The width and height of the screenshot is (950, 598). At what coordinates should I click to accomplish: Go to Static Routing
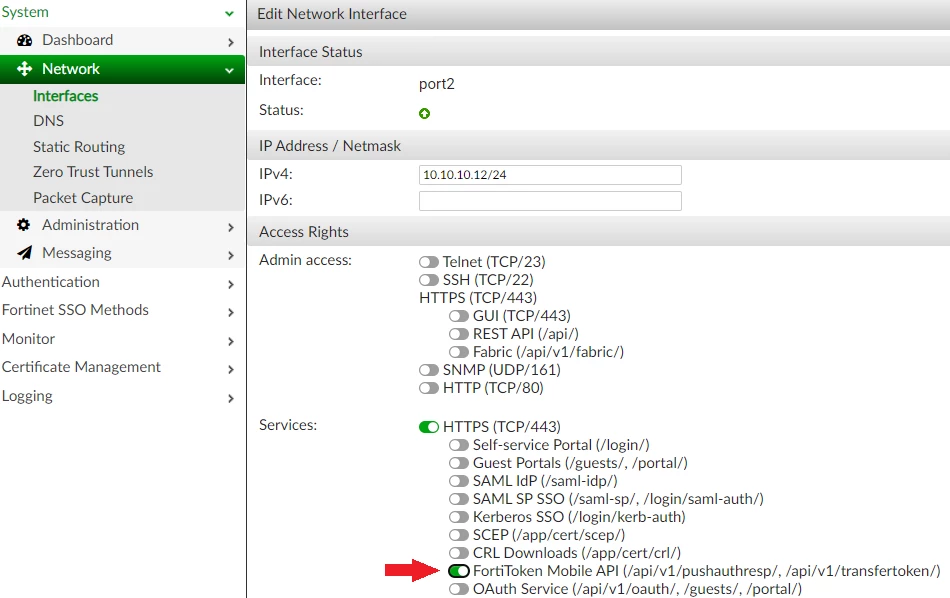[x=79, y=147]
